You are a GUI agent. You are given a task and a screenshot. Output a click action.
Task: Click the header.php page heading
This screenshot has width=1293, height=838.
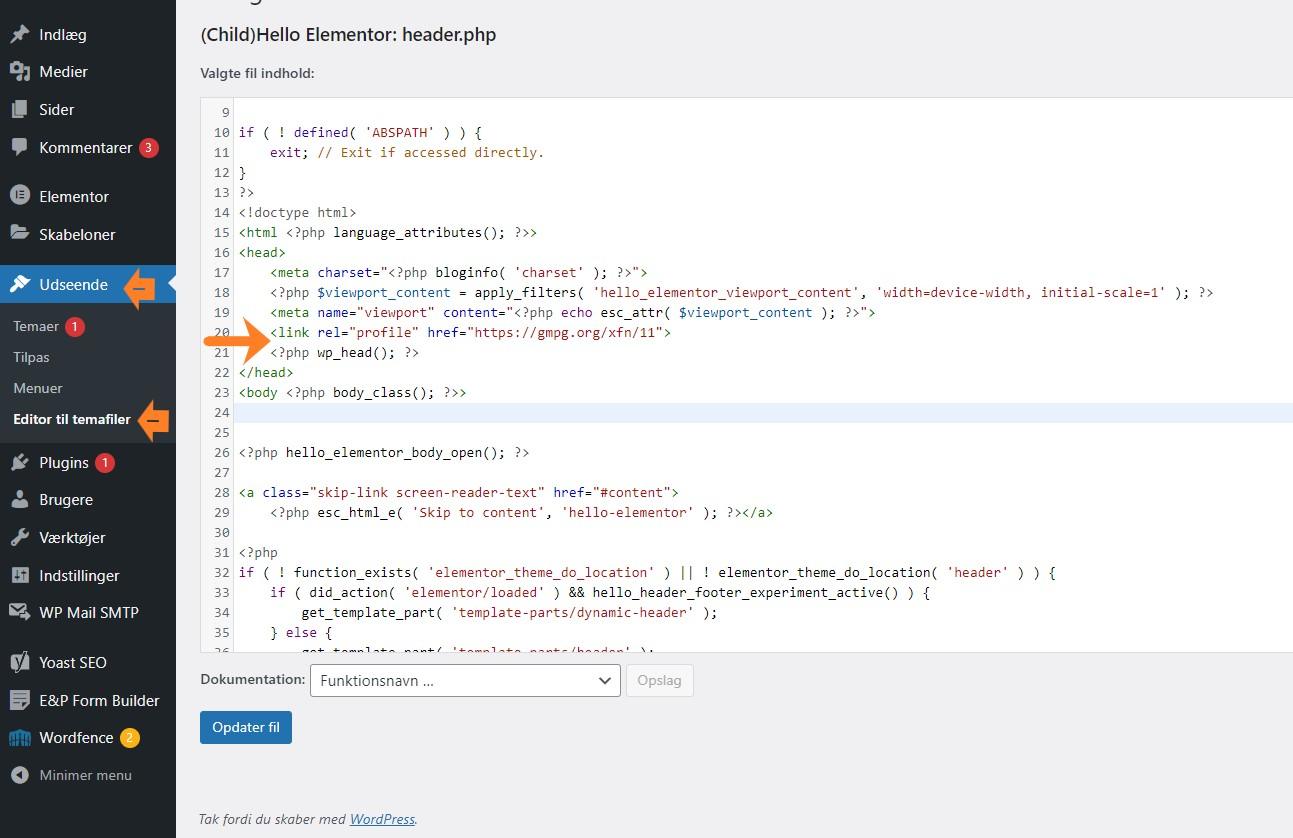348,35
